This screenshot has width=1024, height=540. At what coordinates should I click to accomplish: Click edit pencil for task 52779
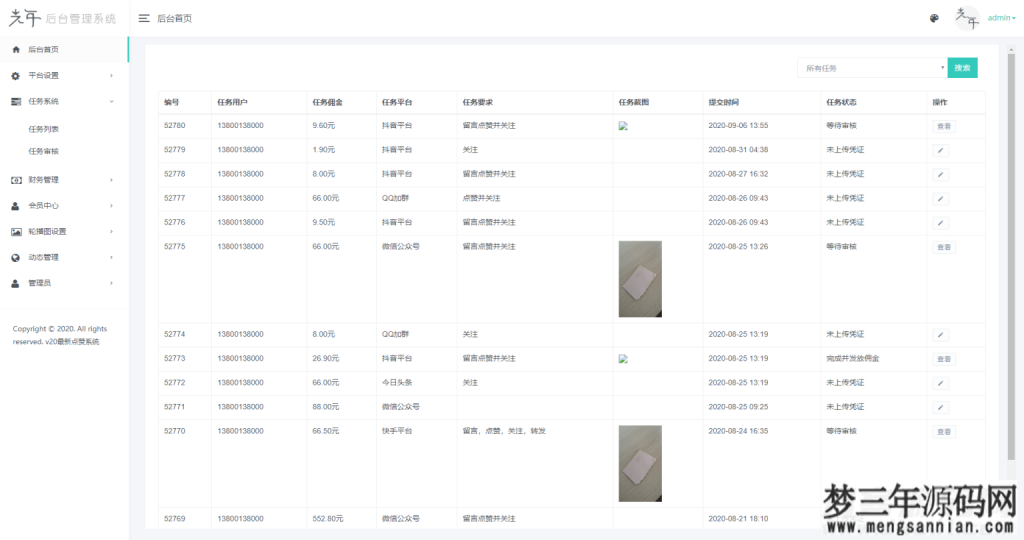pos(940,150)
